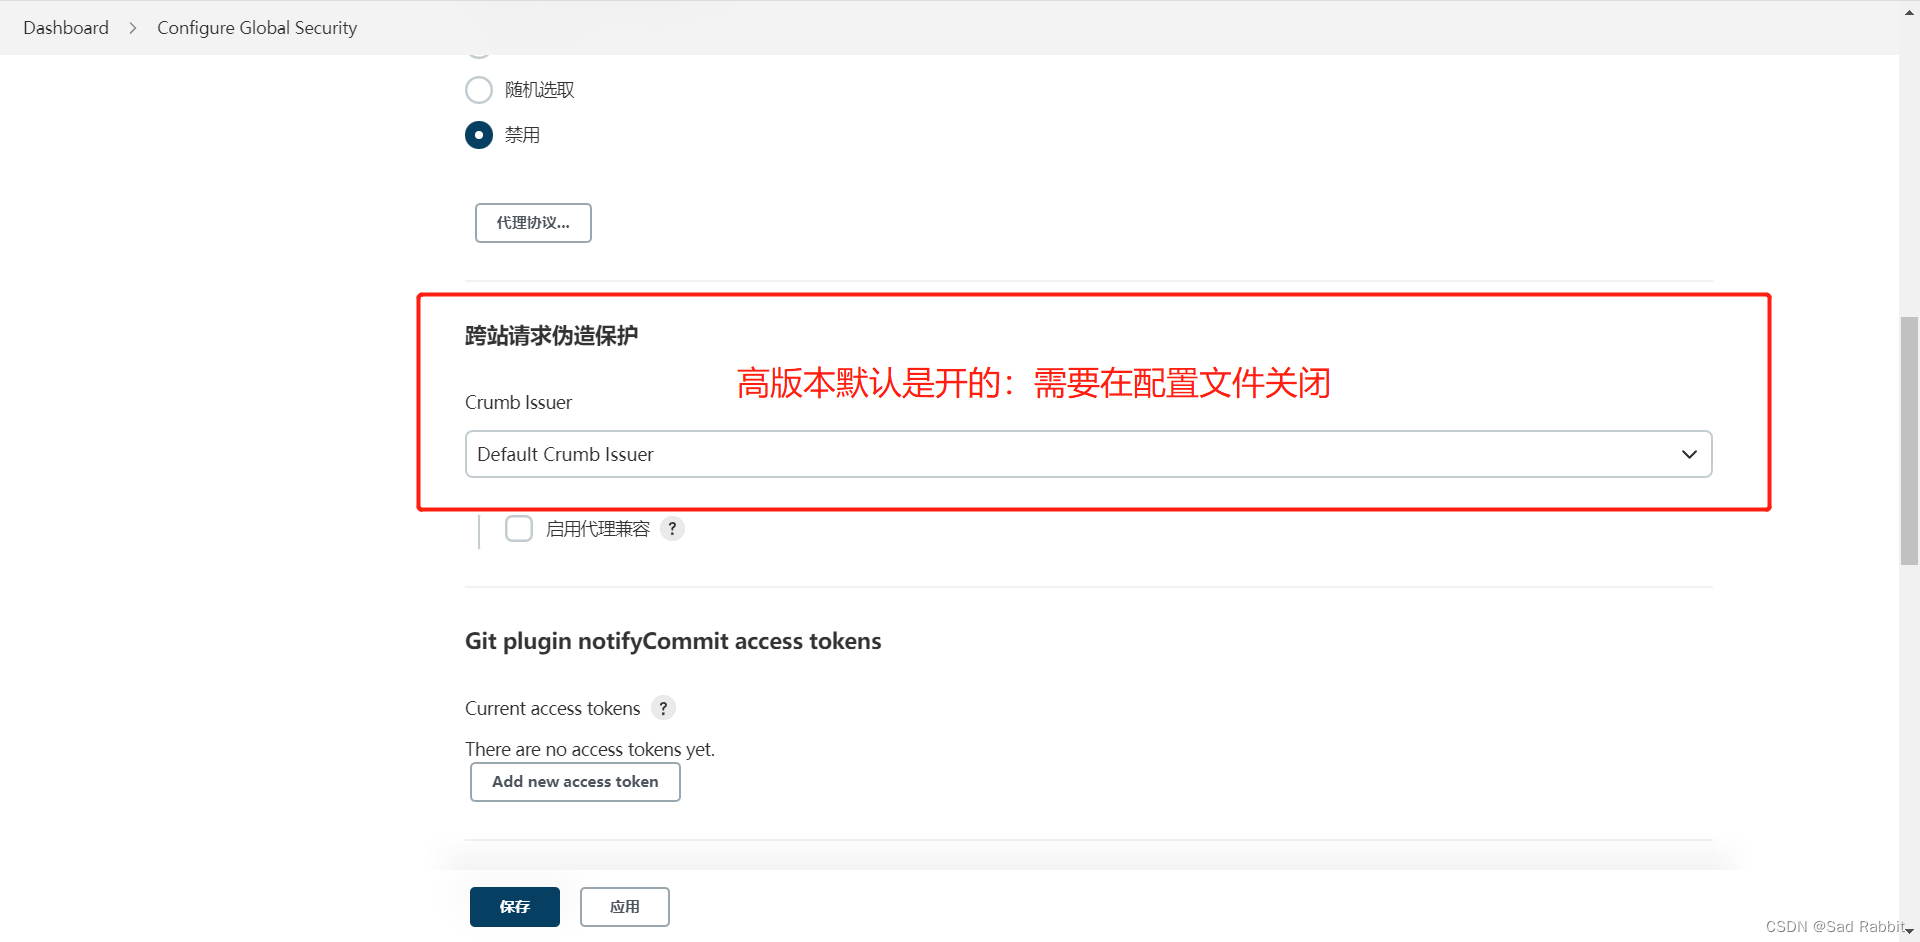The image size is (1920, 942).
Task: Select Default Crumb Issuer from the combo box
Action: (x=1087, y=454)
